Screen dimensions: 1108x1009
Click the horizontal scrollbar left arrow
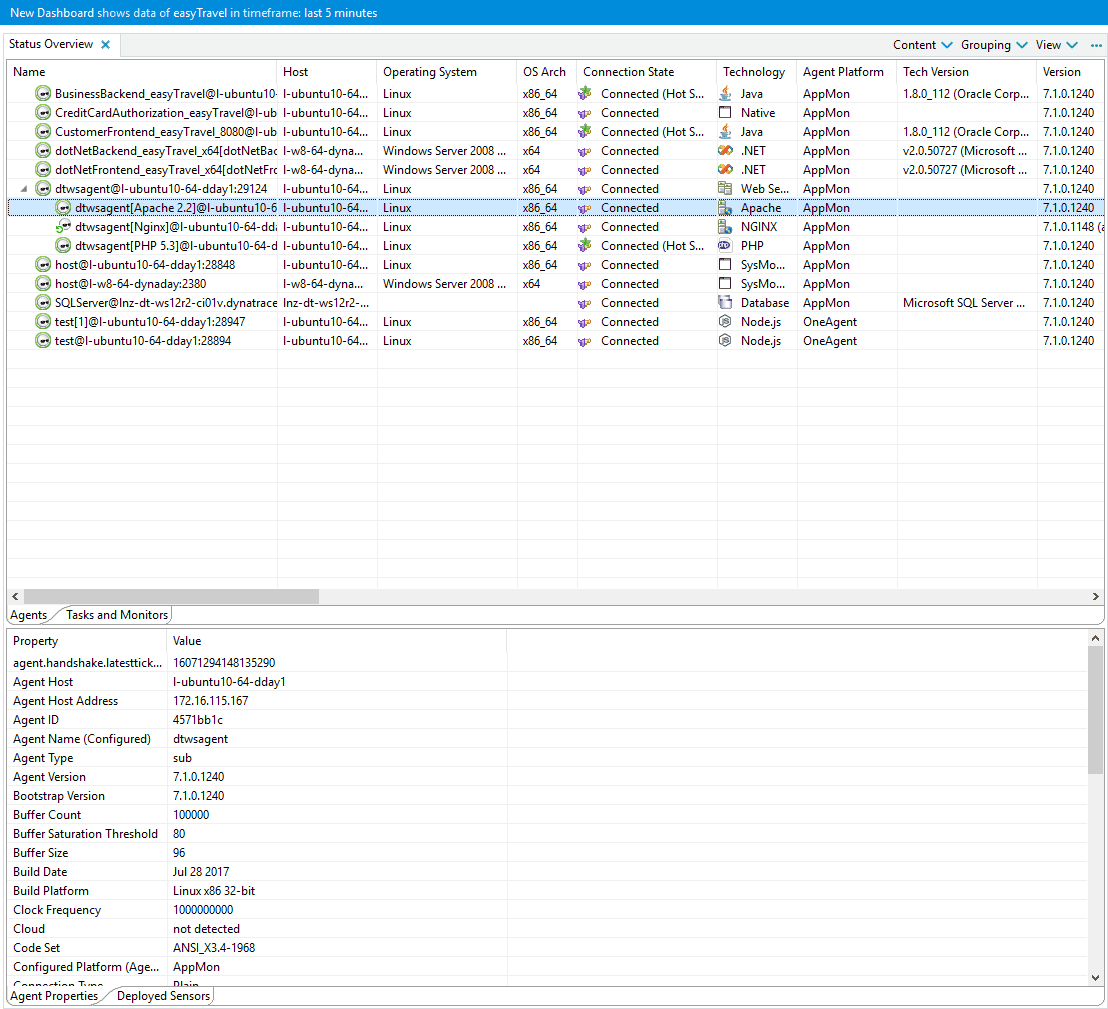point(15,596)
